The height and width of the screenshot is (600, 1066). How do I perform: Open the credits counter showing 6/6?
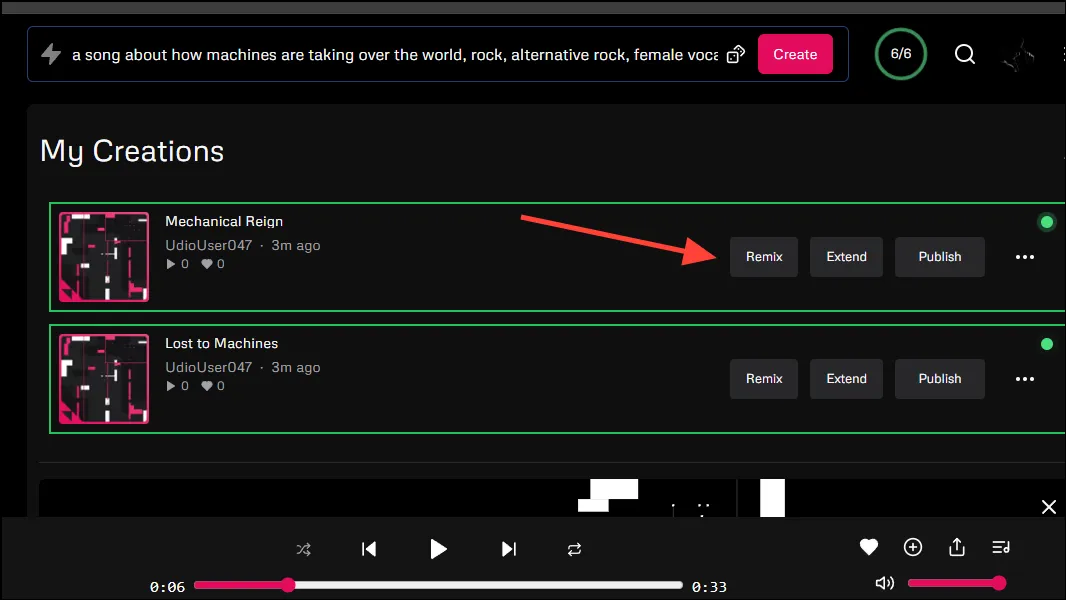(901, 54)
